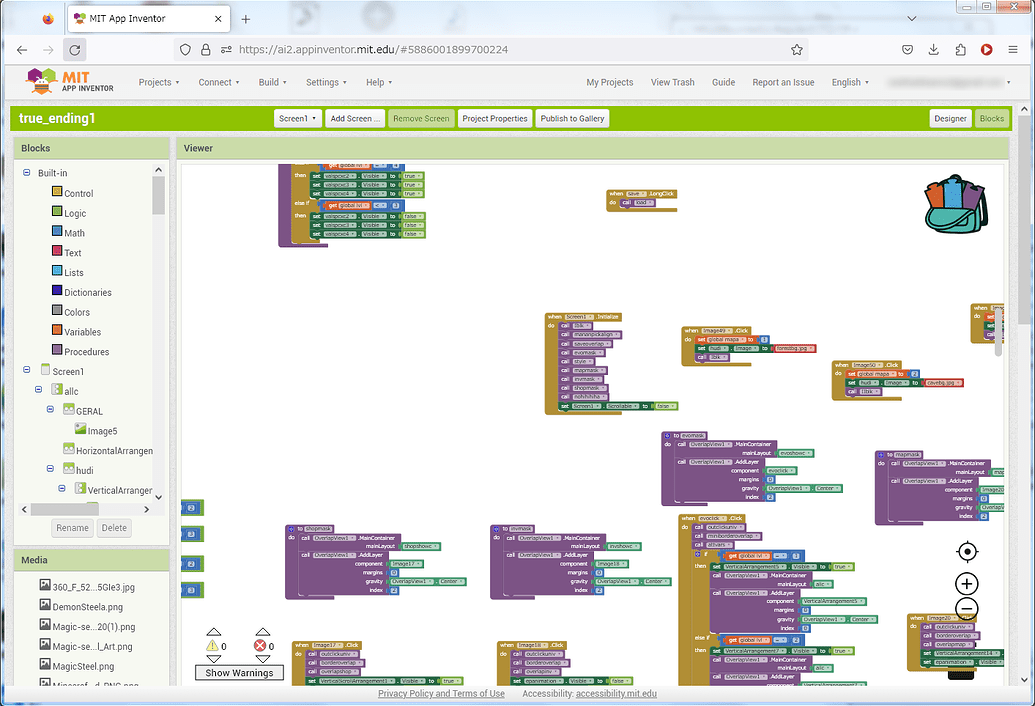Viewport: 1035px width, 706px height.
Task: Open the Screen1 screen selector
Action: 297,118
